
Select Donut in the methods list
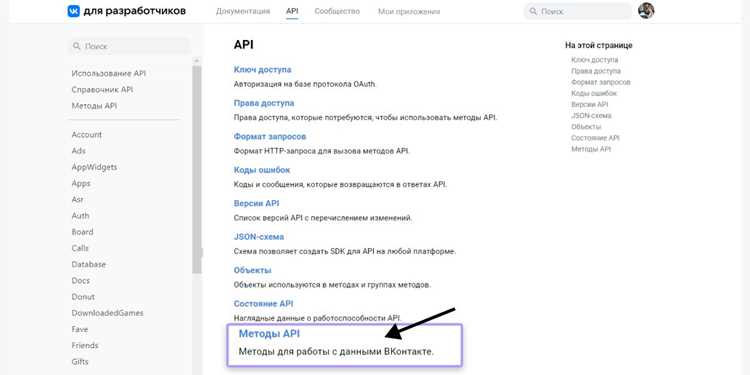83,297
